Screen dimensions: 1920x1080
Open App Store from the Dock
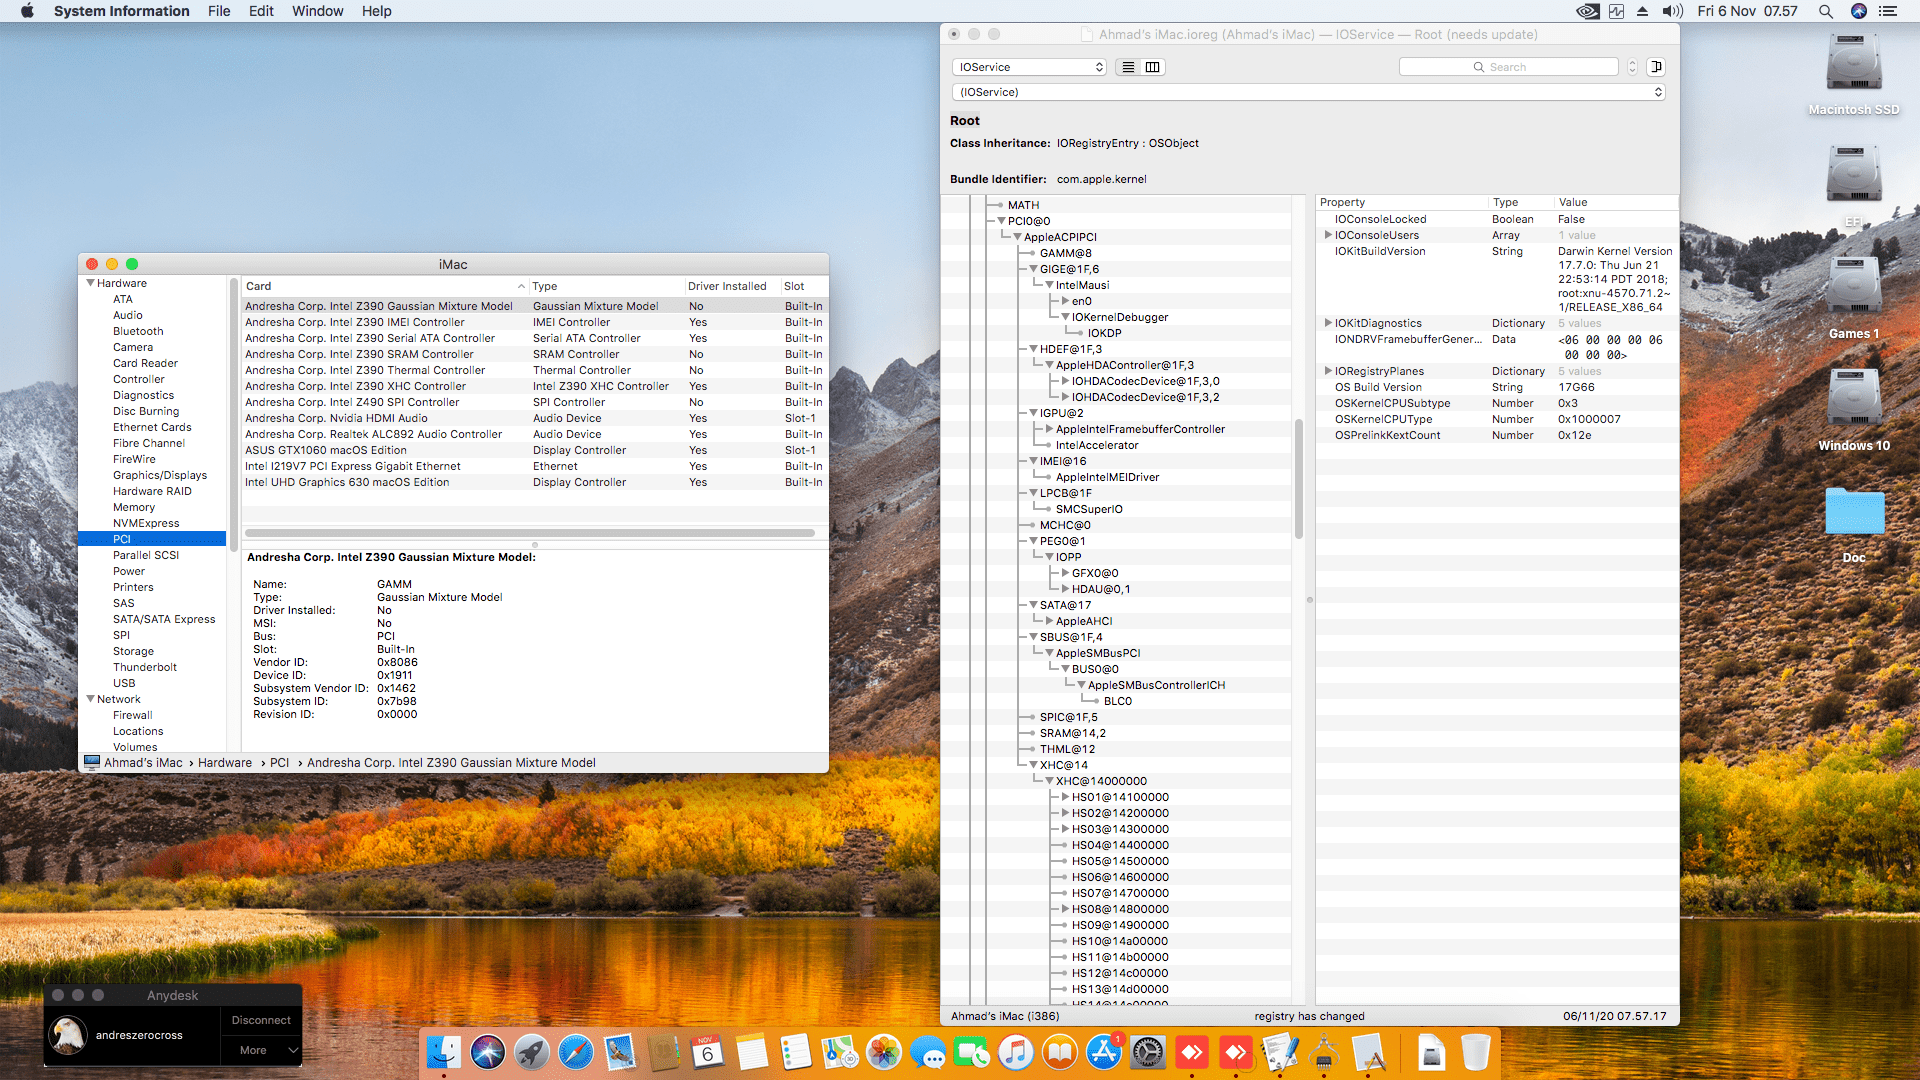click(x=1103, y=1052)
